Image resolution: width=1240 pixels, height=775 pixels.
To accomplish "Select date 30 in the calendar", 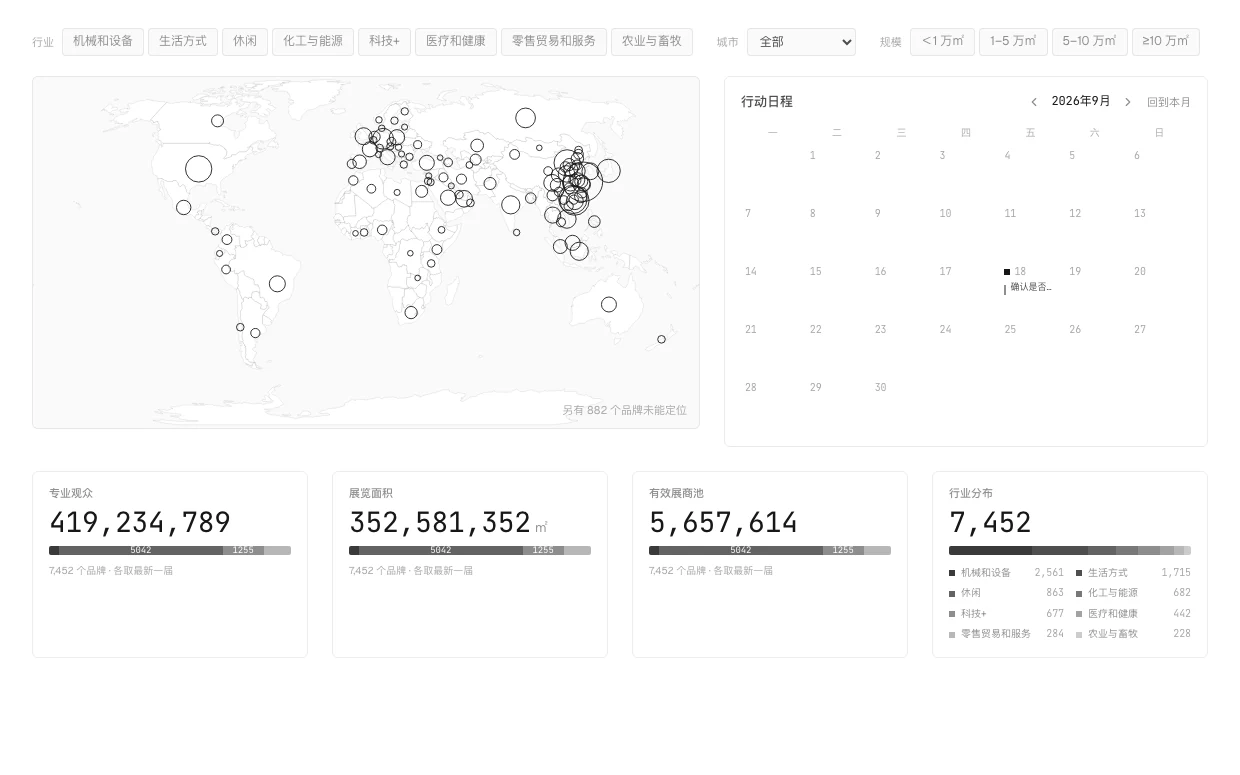I will tap(880, 388).
